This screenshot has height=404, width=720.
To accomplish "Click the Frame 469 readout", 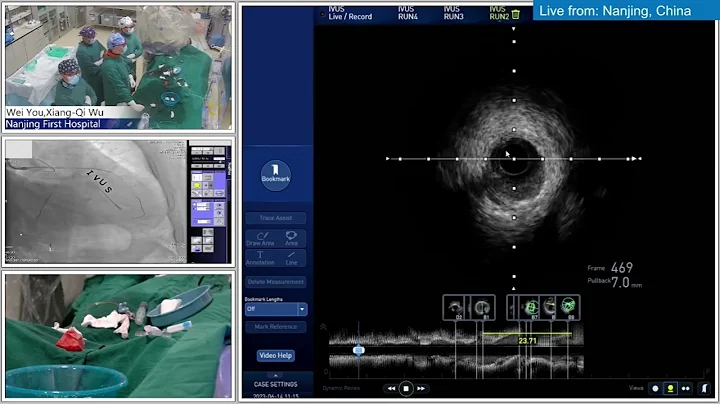I will [610, 268].
